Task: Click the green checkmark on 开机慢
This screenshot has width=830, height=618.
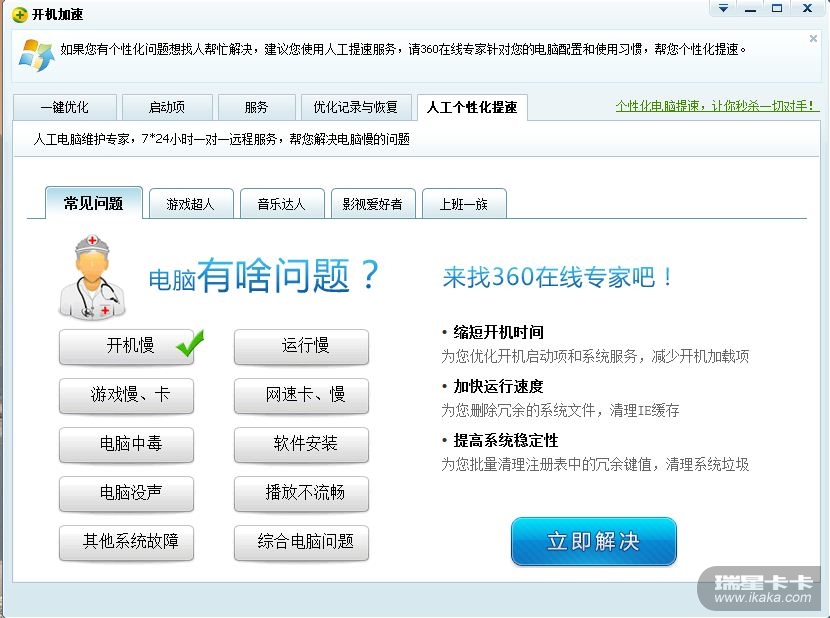Action: pos(190,343)
